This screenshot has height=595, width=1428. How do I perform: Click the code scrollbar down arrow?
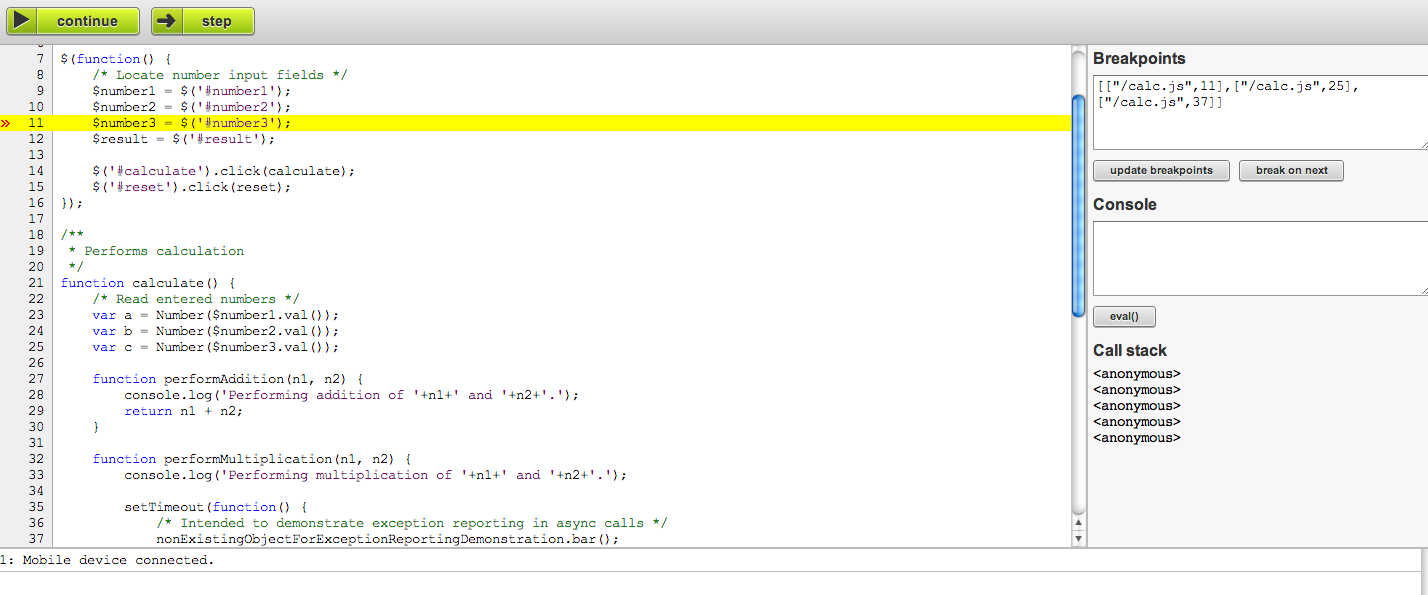click(1078, 539)
